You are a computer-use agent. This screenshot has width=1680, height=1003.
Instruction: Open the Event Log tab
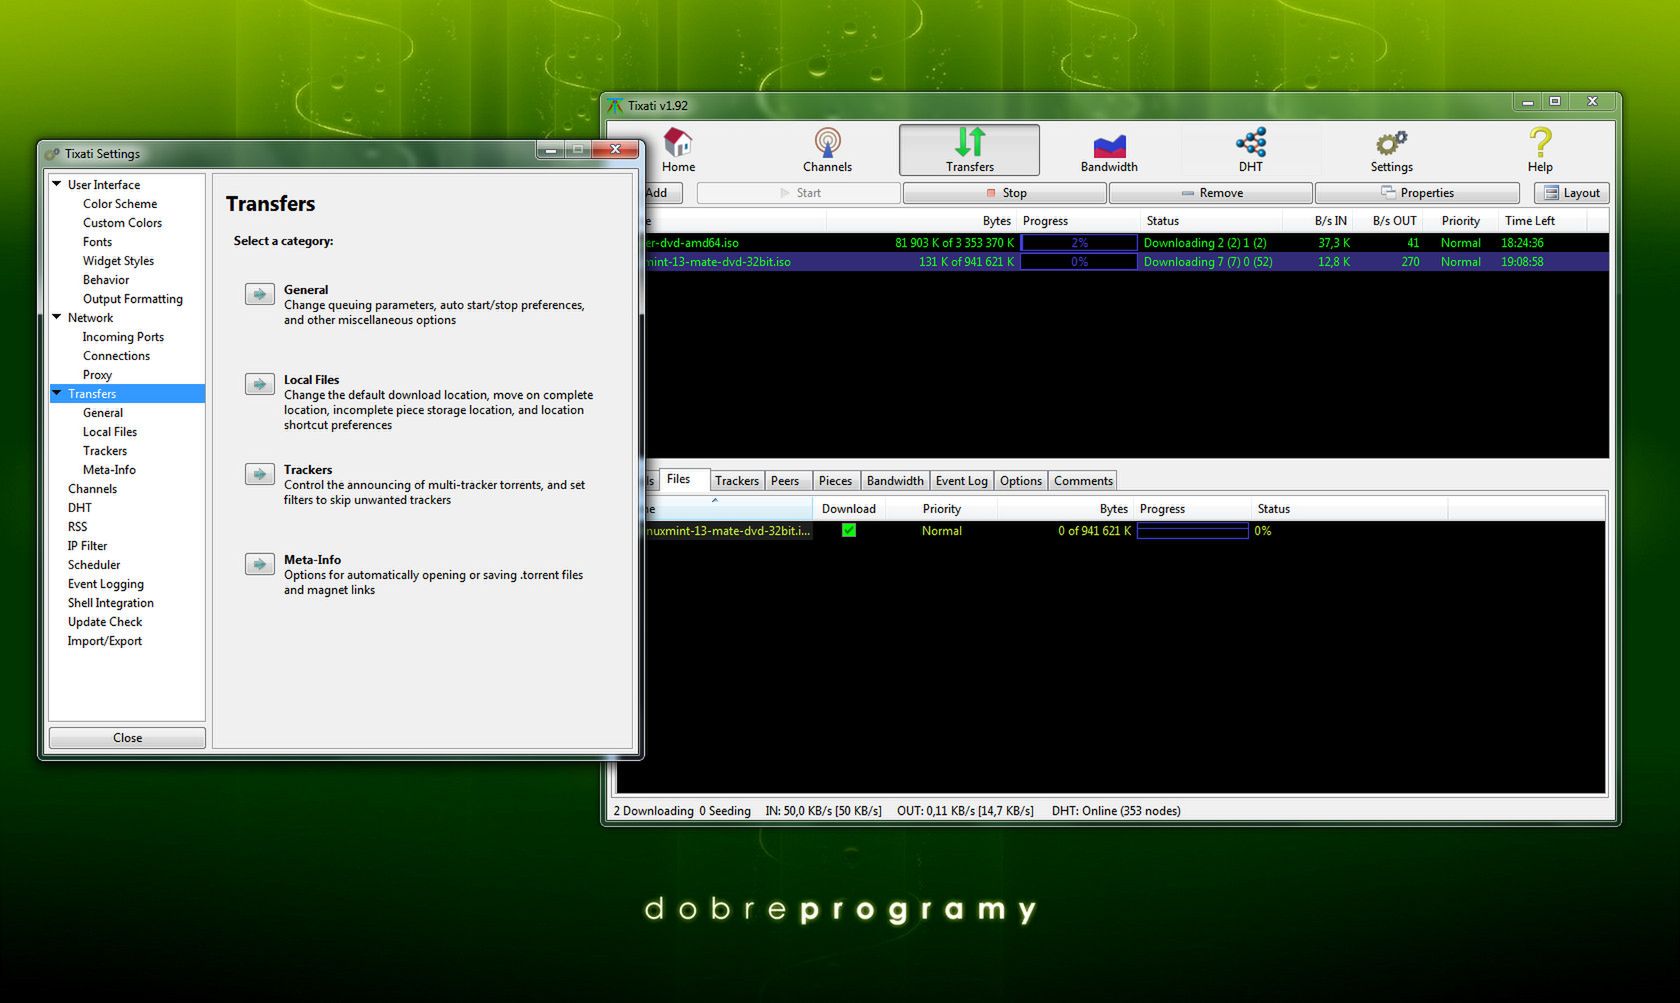coord(962,481)
